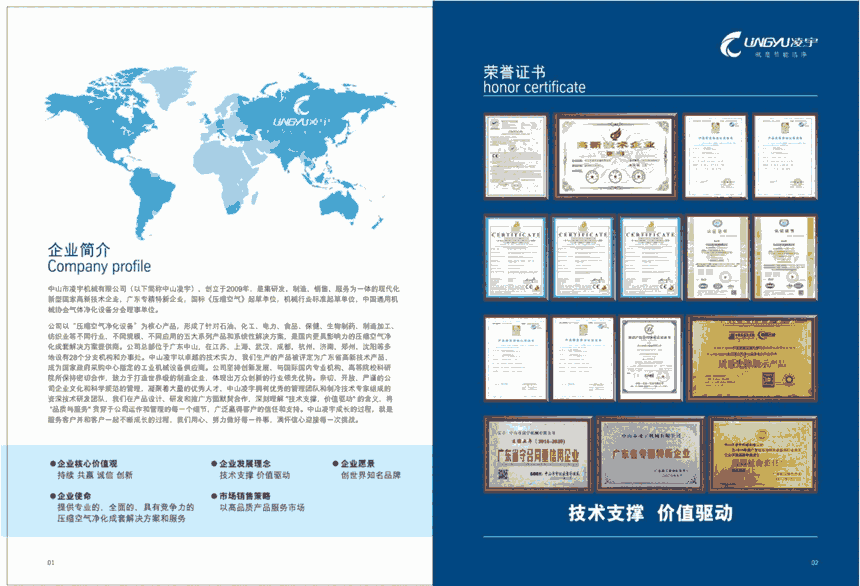This screenshot has width=860, height=586.
Task: Select the 企业发展理念 label
Action: [245, 464]
